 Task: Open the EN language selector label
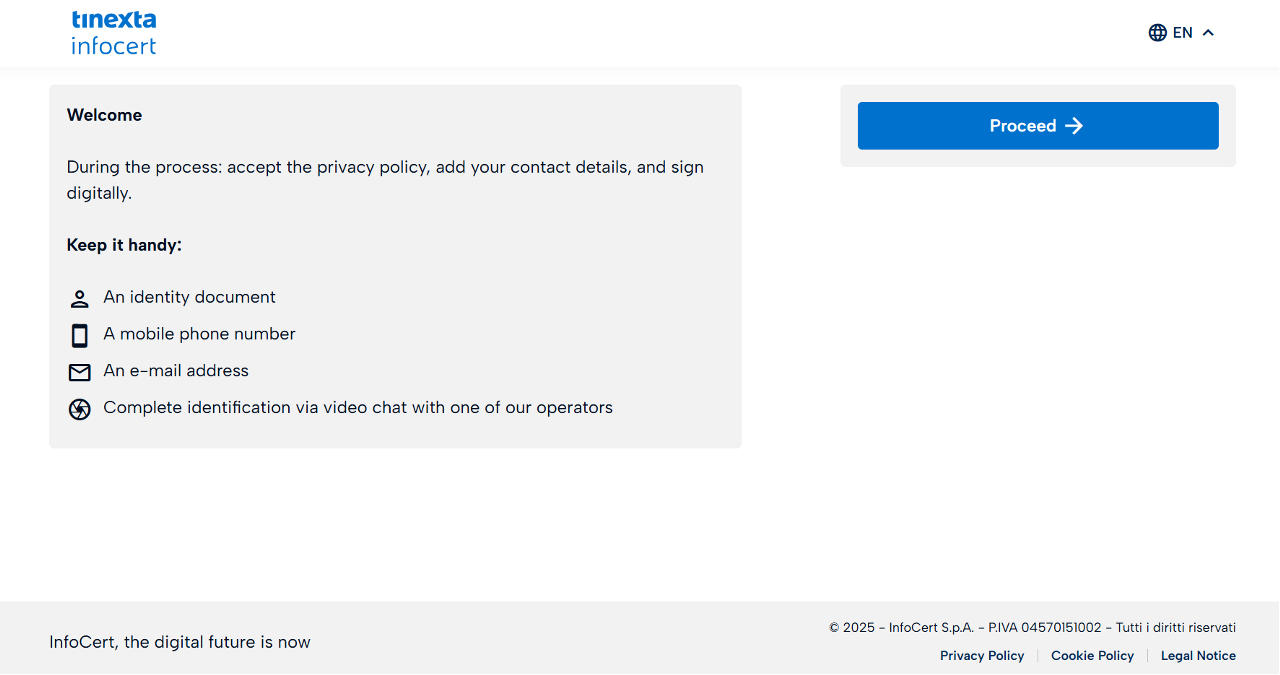pos(1183,33)
